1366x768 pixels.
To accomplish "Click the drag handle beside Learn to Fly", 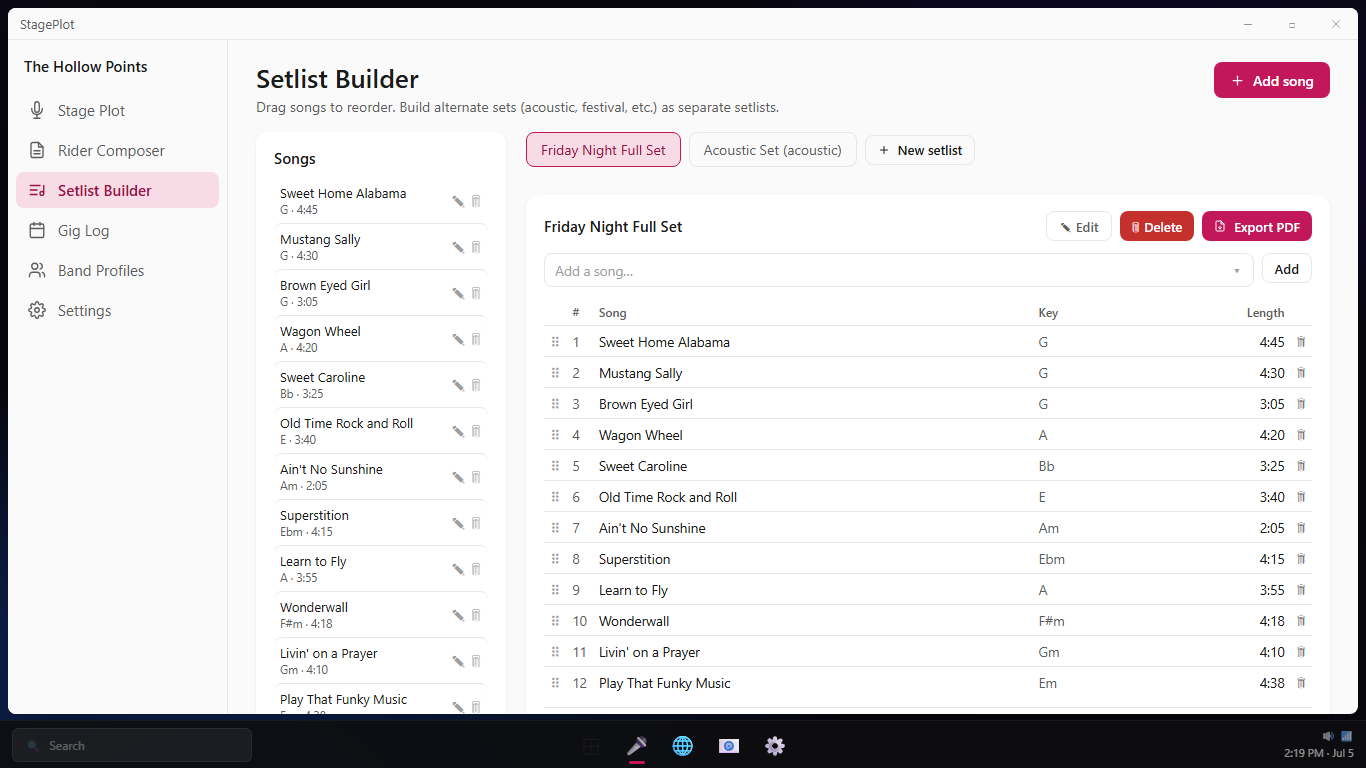I will coord(555,590).
